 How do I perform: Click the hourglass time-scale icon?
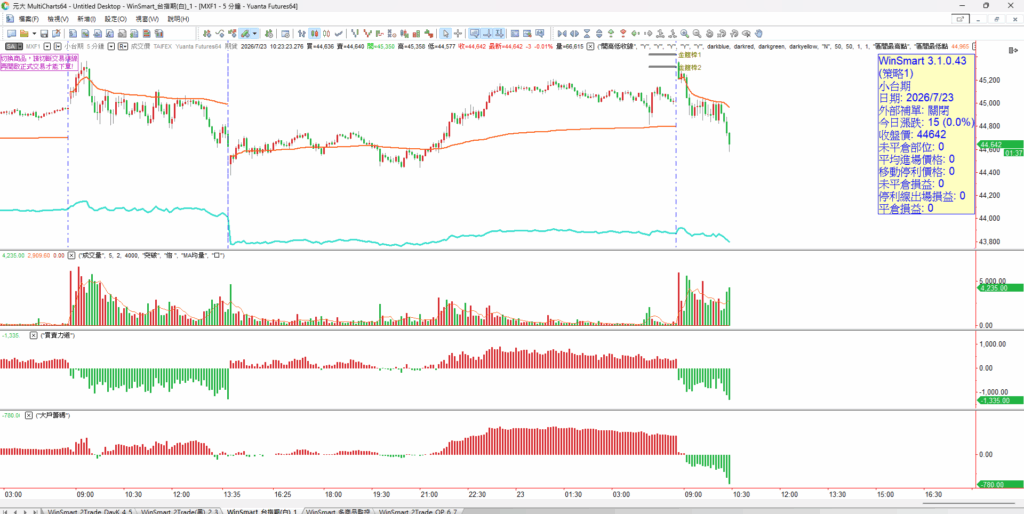587,33
